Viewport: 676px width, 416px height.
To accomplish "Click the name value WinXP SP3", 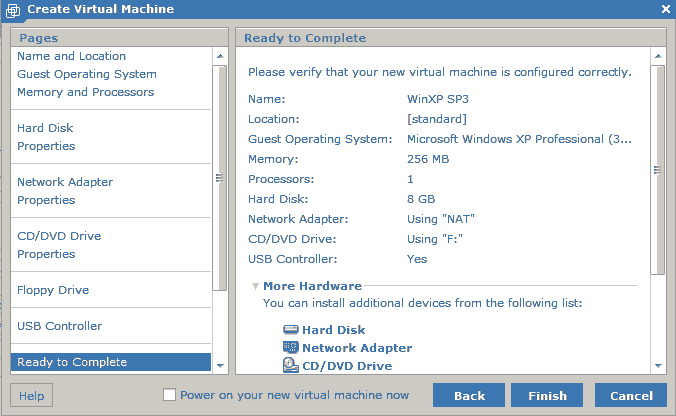I will [438, 99].
